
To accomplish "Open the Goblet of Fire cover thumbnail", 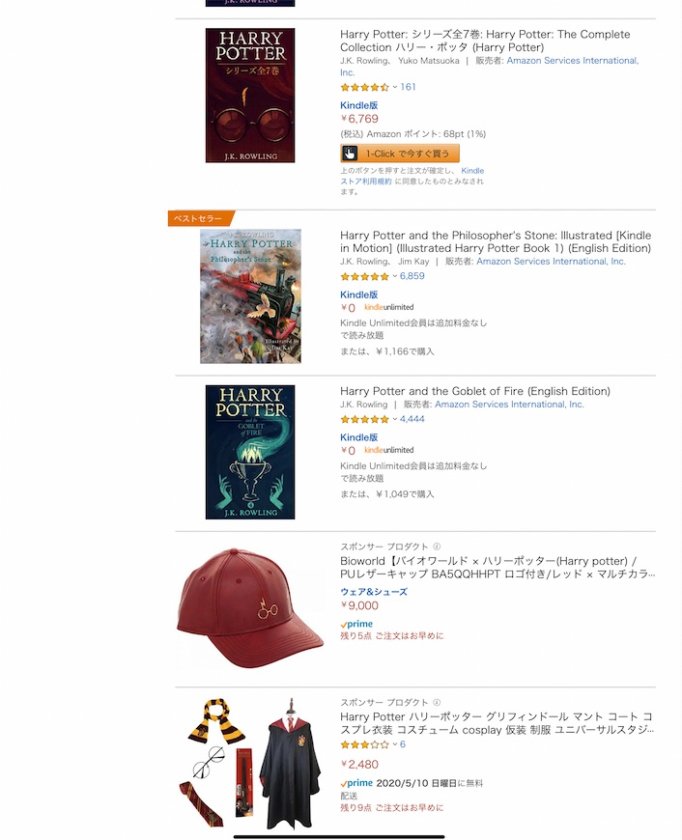I will click(x=250, y=452).
